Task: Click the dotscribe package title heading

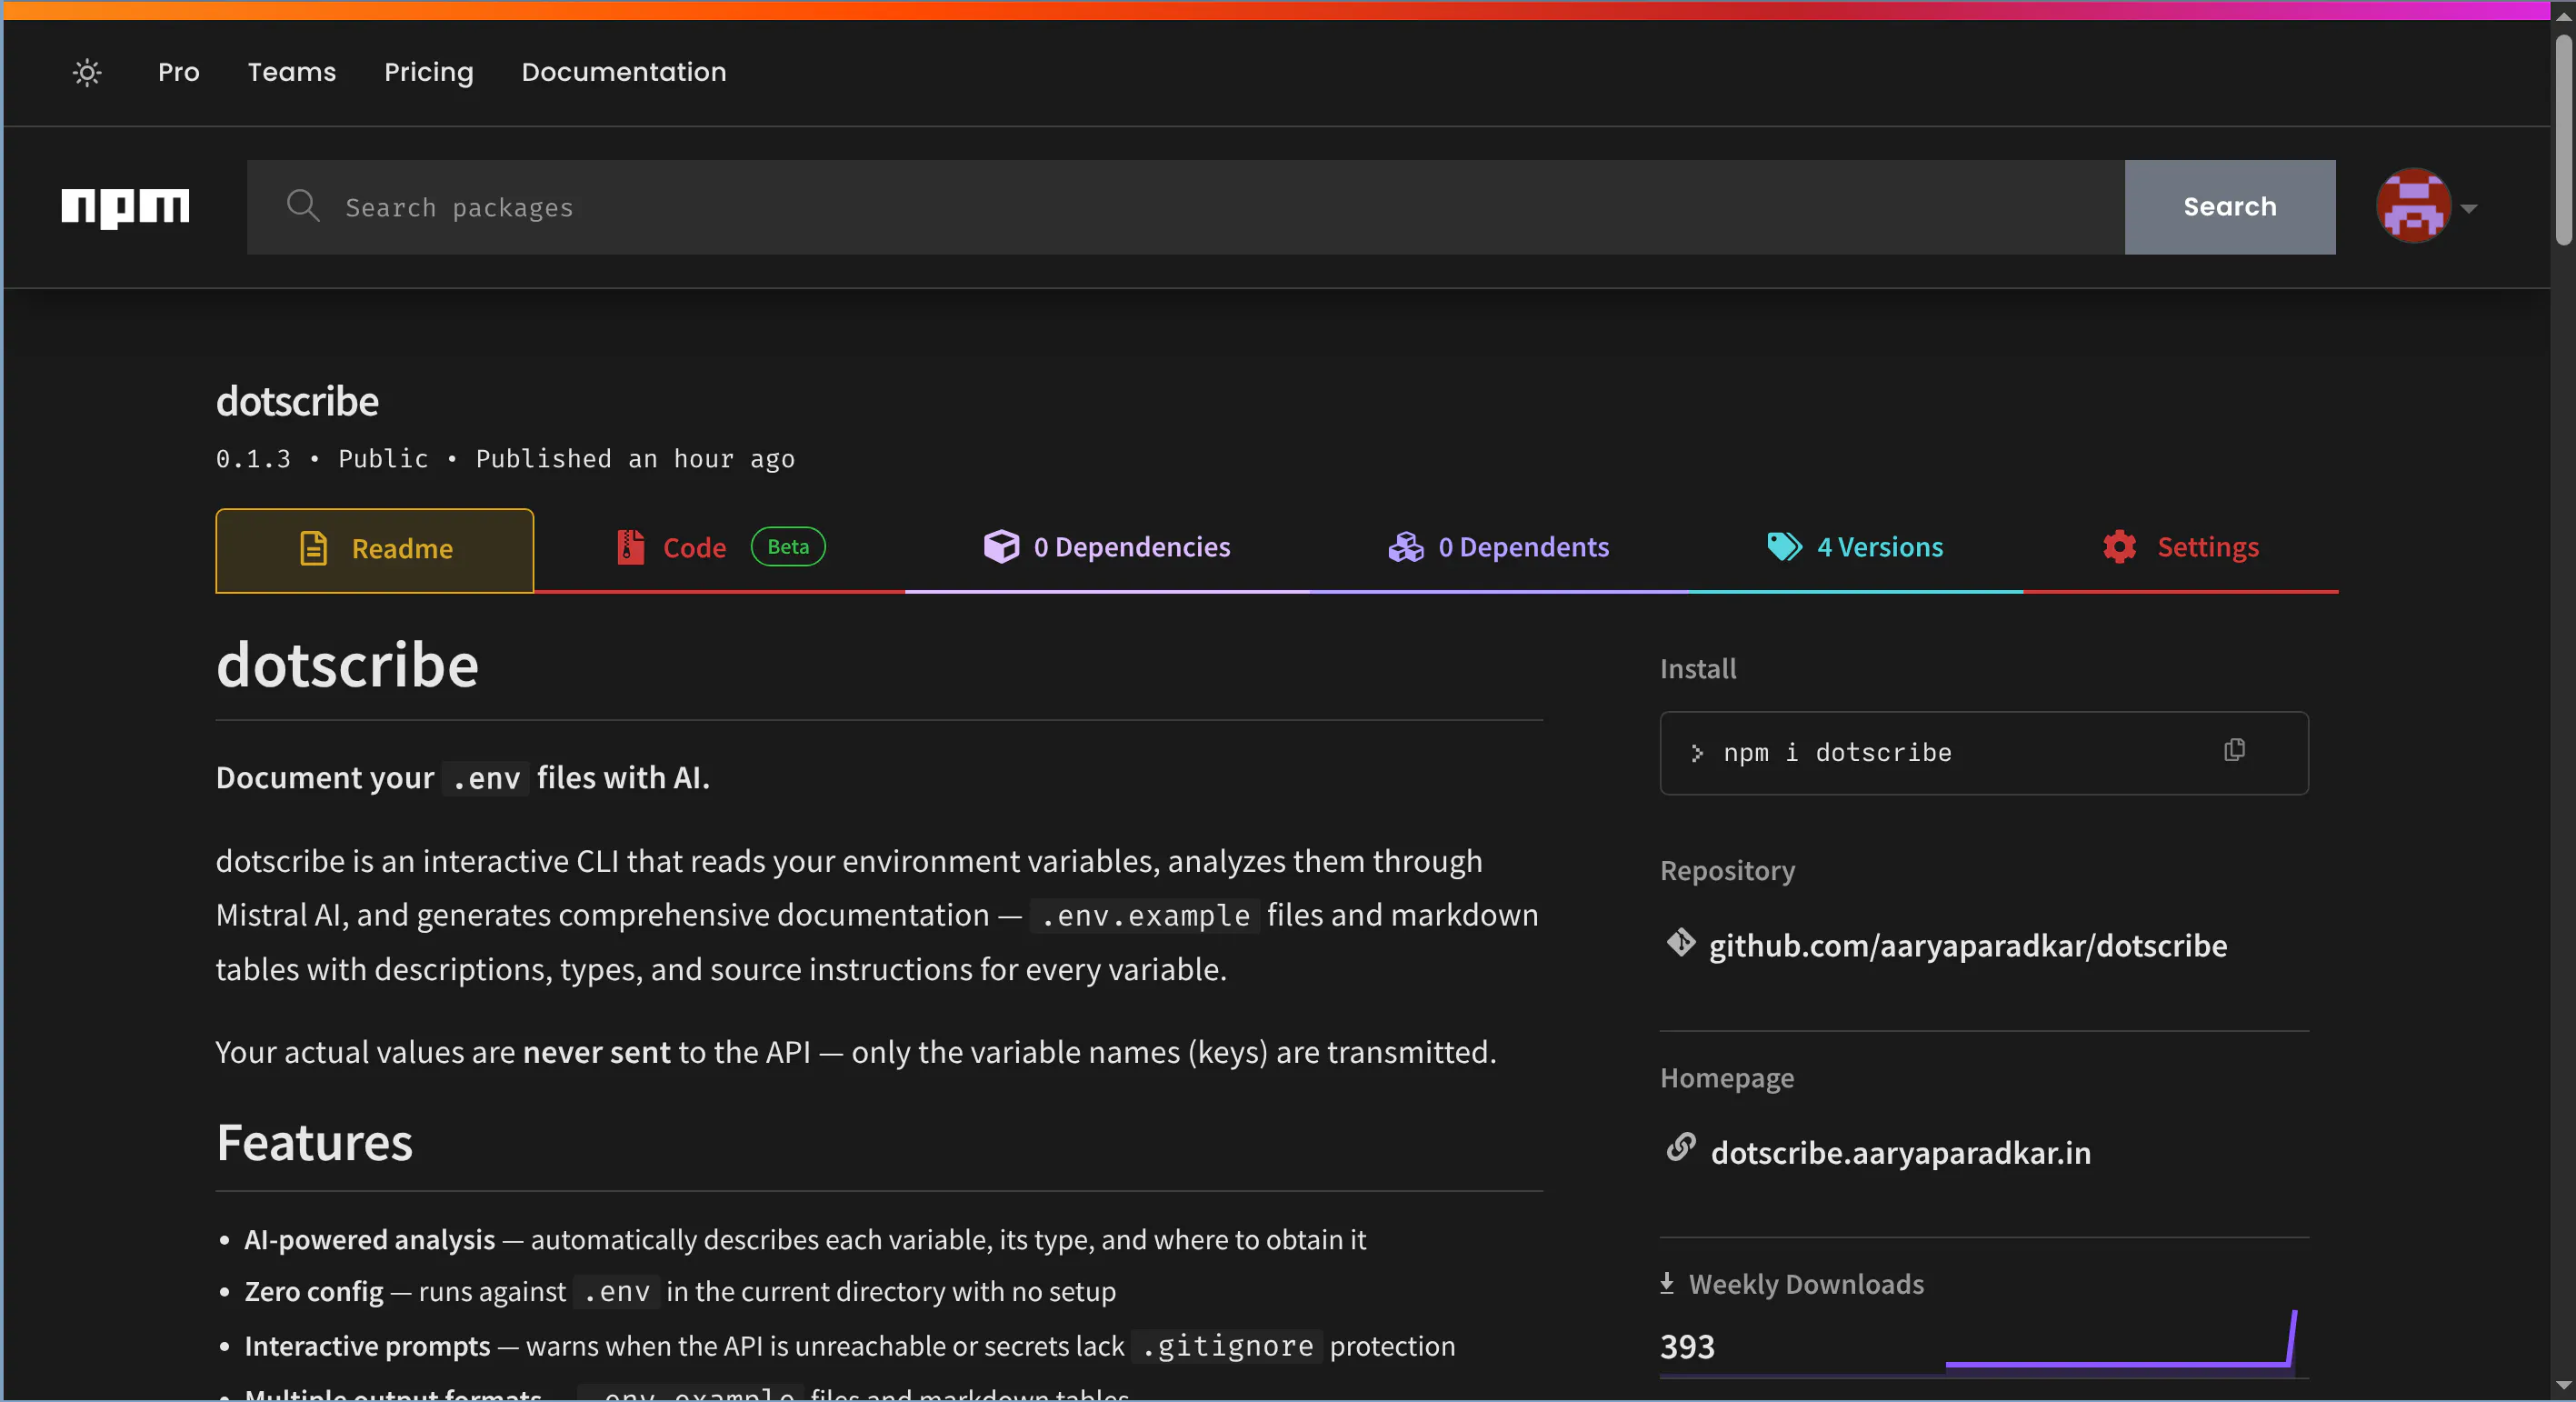Action: [x=297, y=401]
